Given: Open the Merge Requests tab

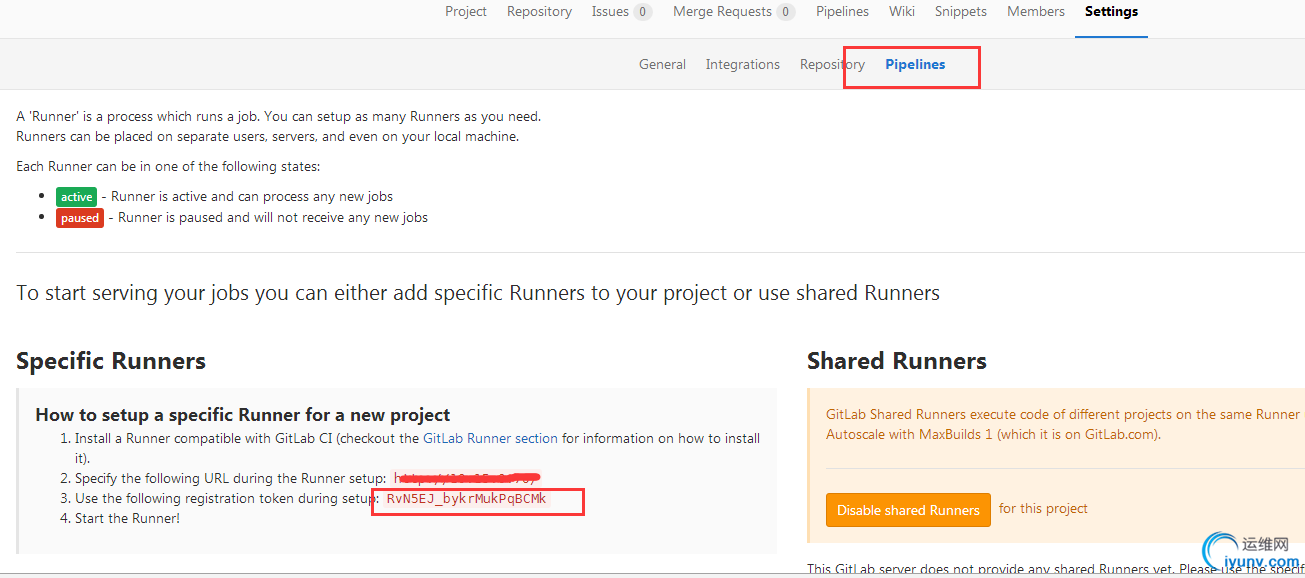Looking at the screenshot, I should click(722, 12).
